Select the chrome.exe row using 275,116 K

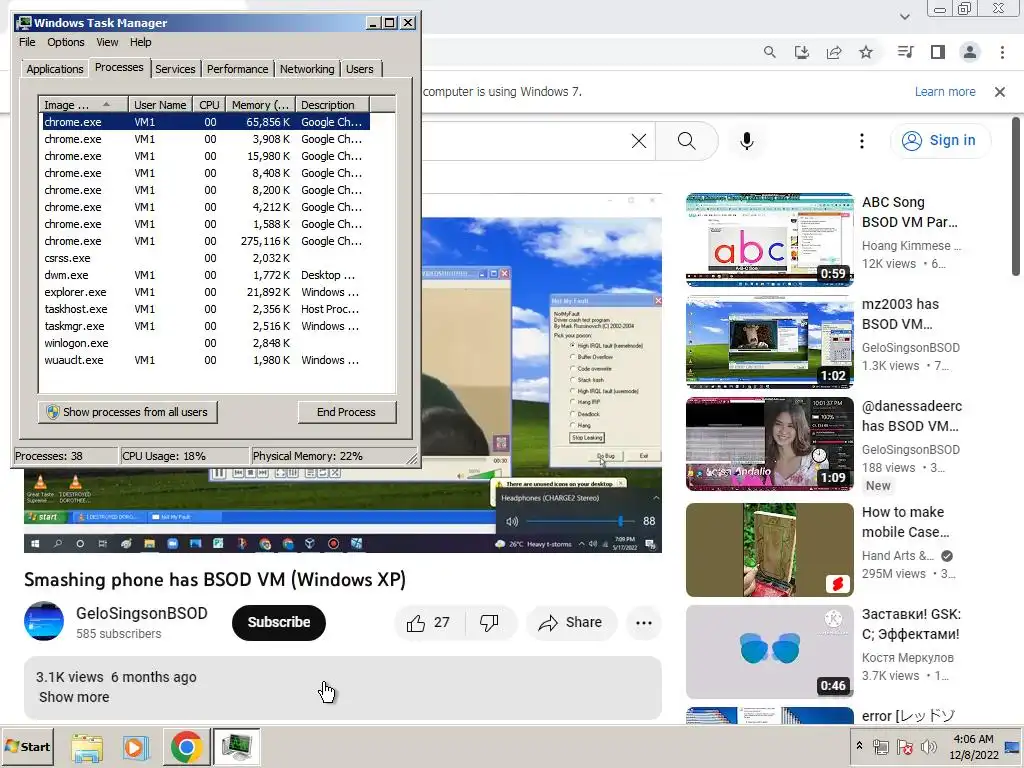pos(206,241)
